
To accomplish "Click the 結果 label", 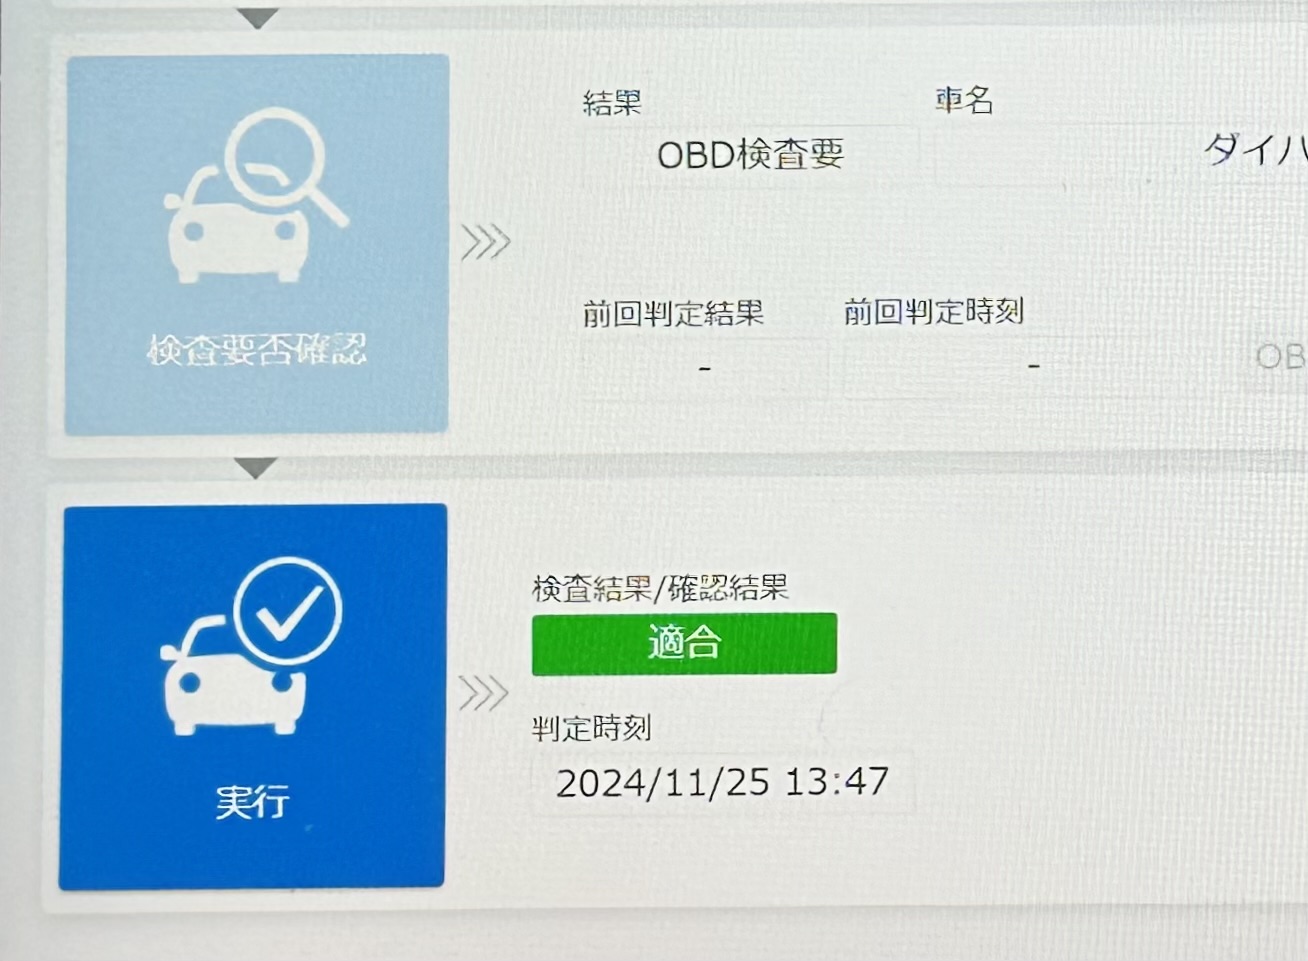I will [x=612, y=102].
